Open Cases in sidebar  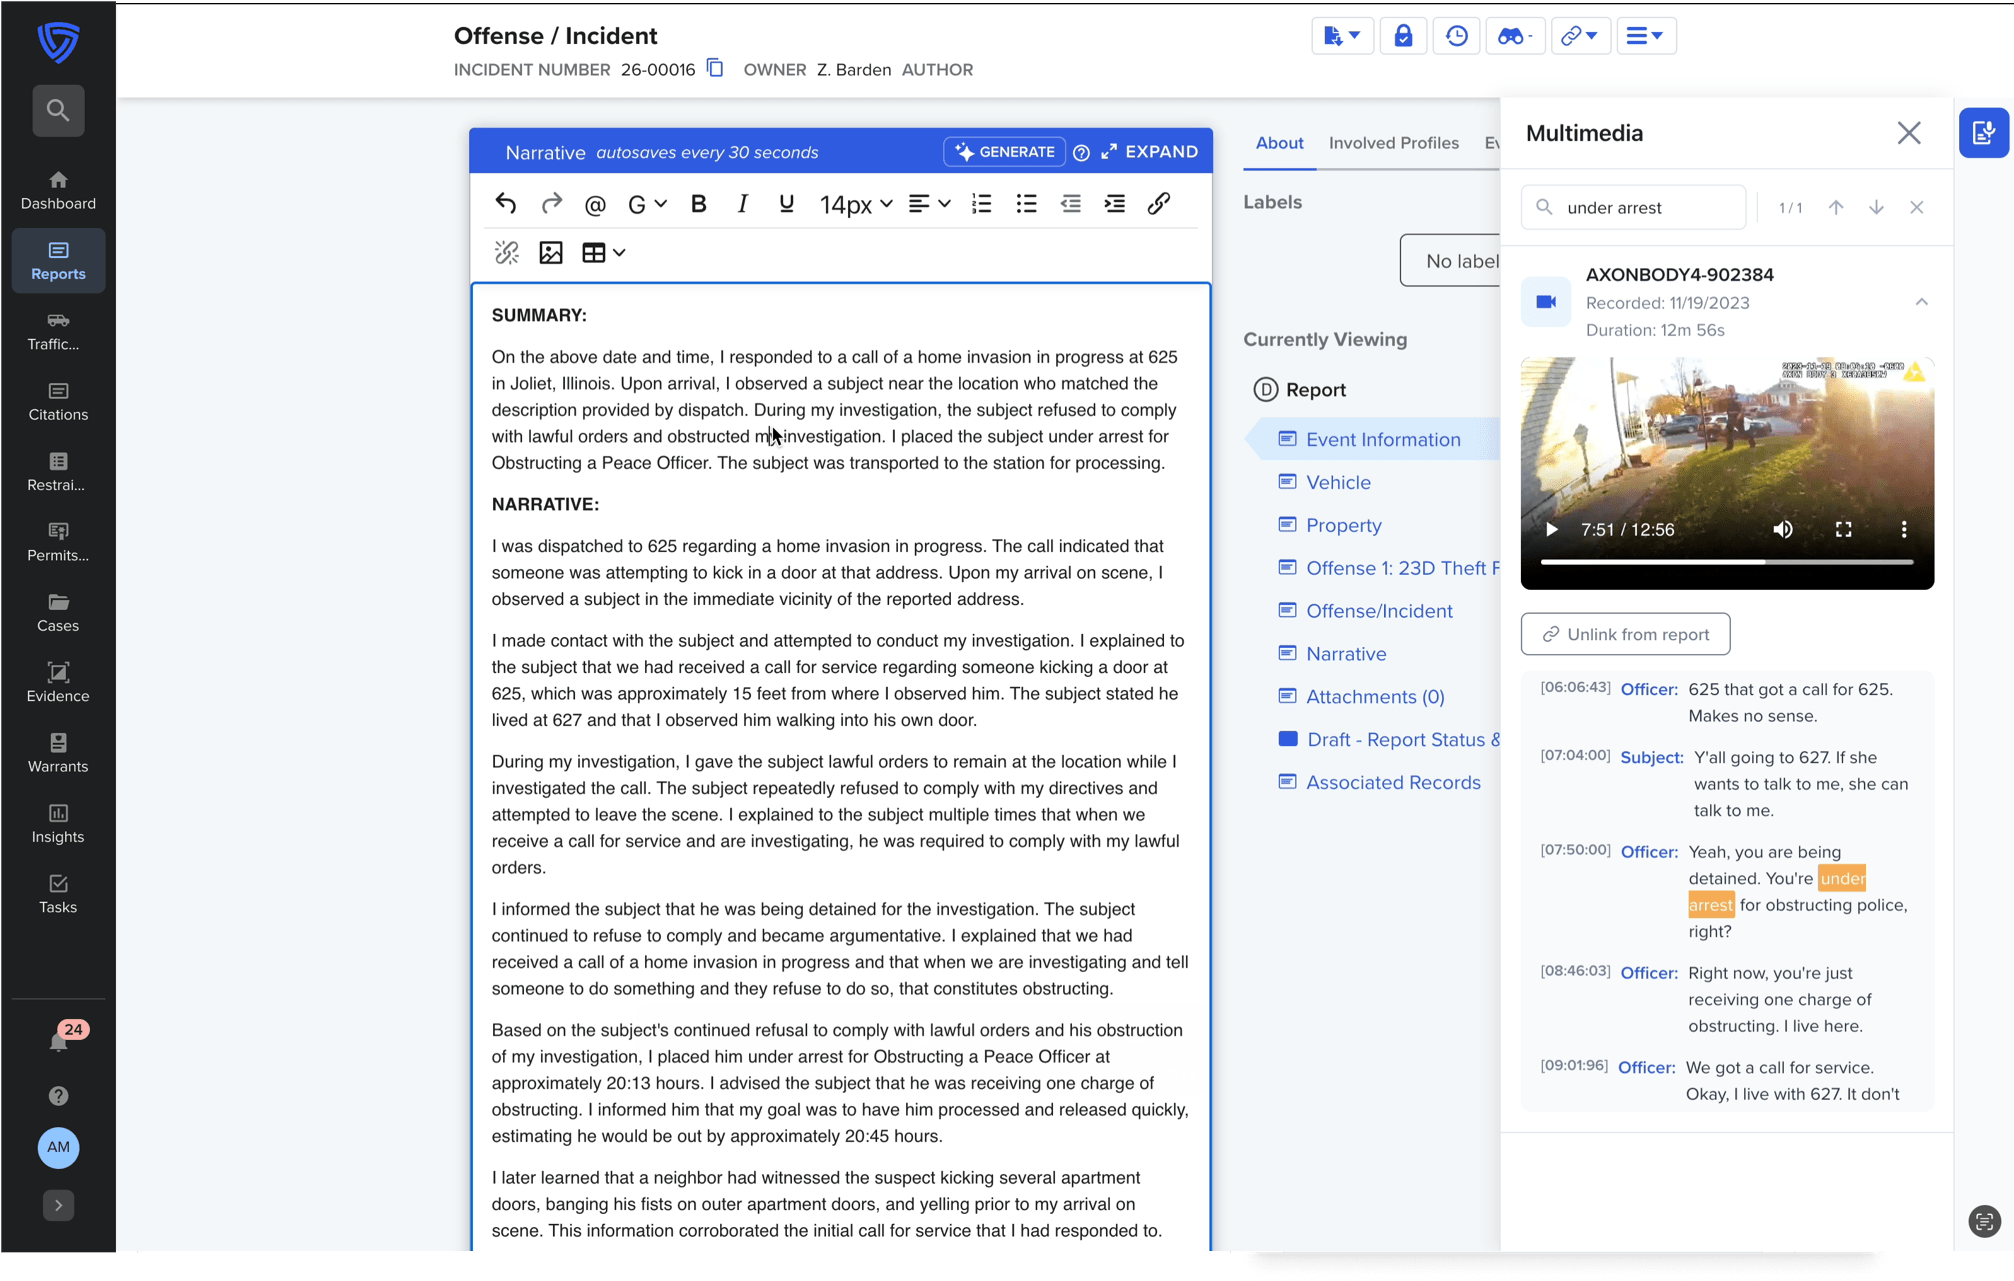[58, 613]
